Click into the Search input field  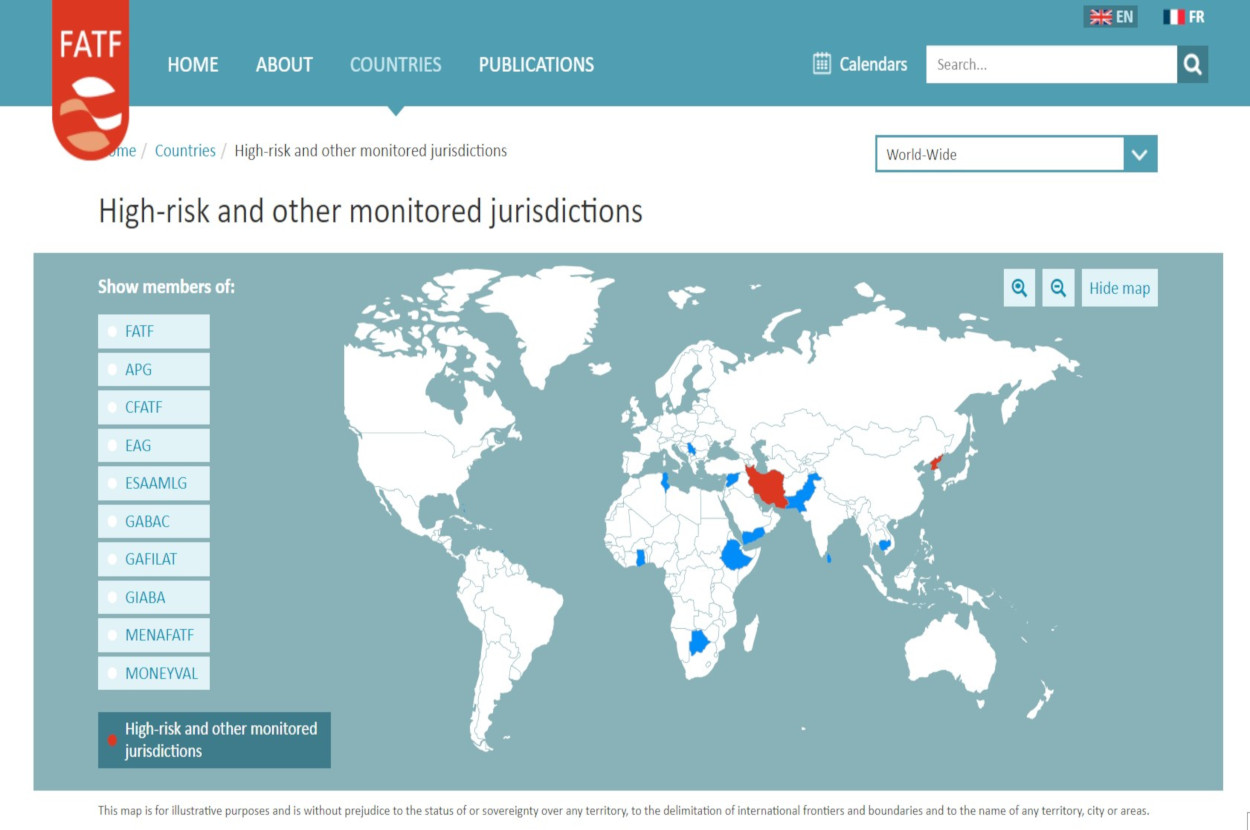[x=1050, y=65]
